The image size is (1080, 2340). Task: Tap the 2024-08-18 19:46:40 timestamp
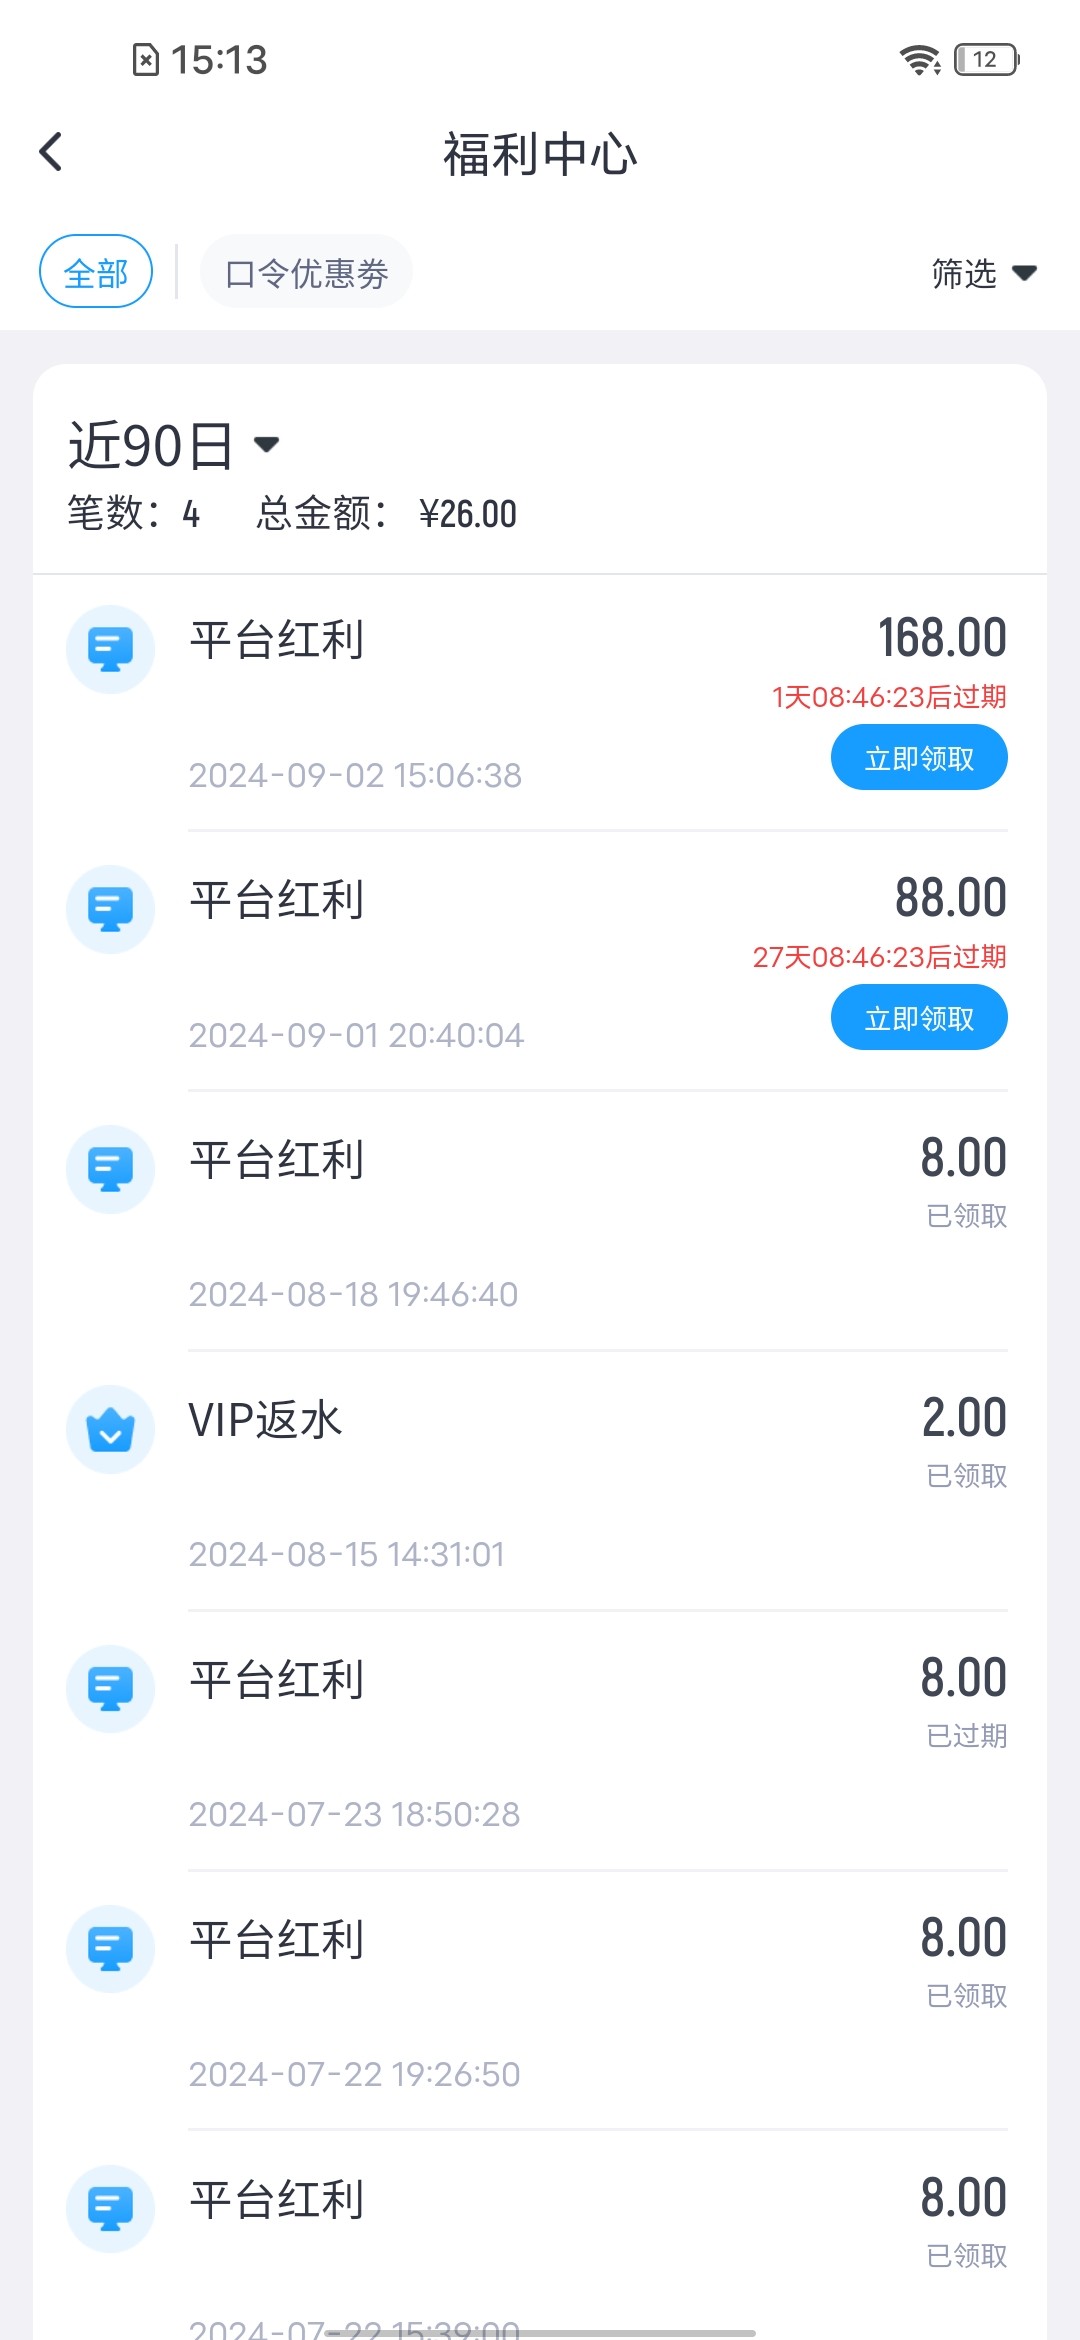353,1295
